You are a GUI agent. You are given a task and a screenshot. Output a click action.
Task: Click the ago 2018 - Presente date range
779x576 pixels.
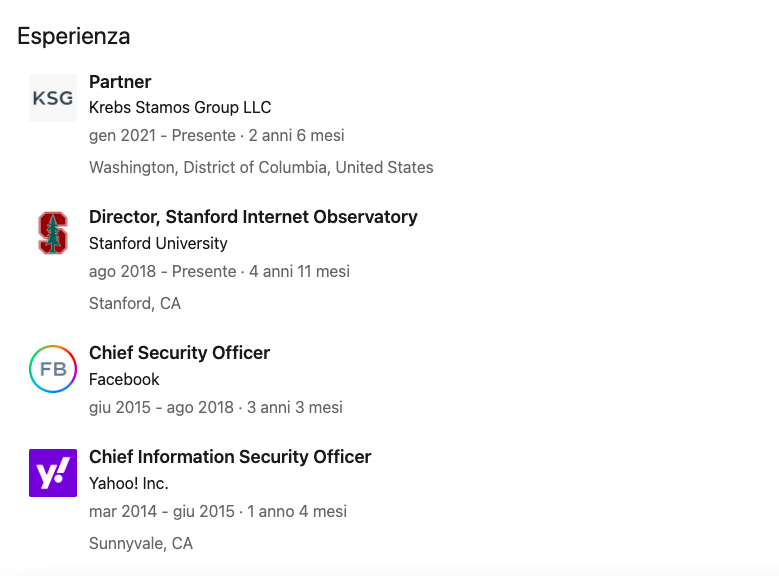[x=163, y=272]
